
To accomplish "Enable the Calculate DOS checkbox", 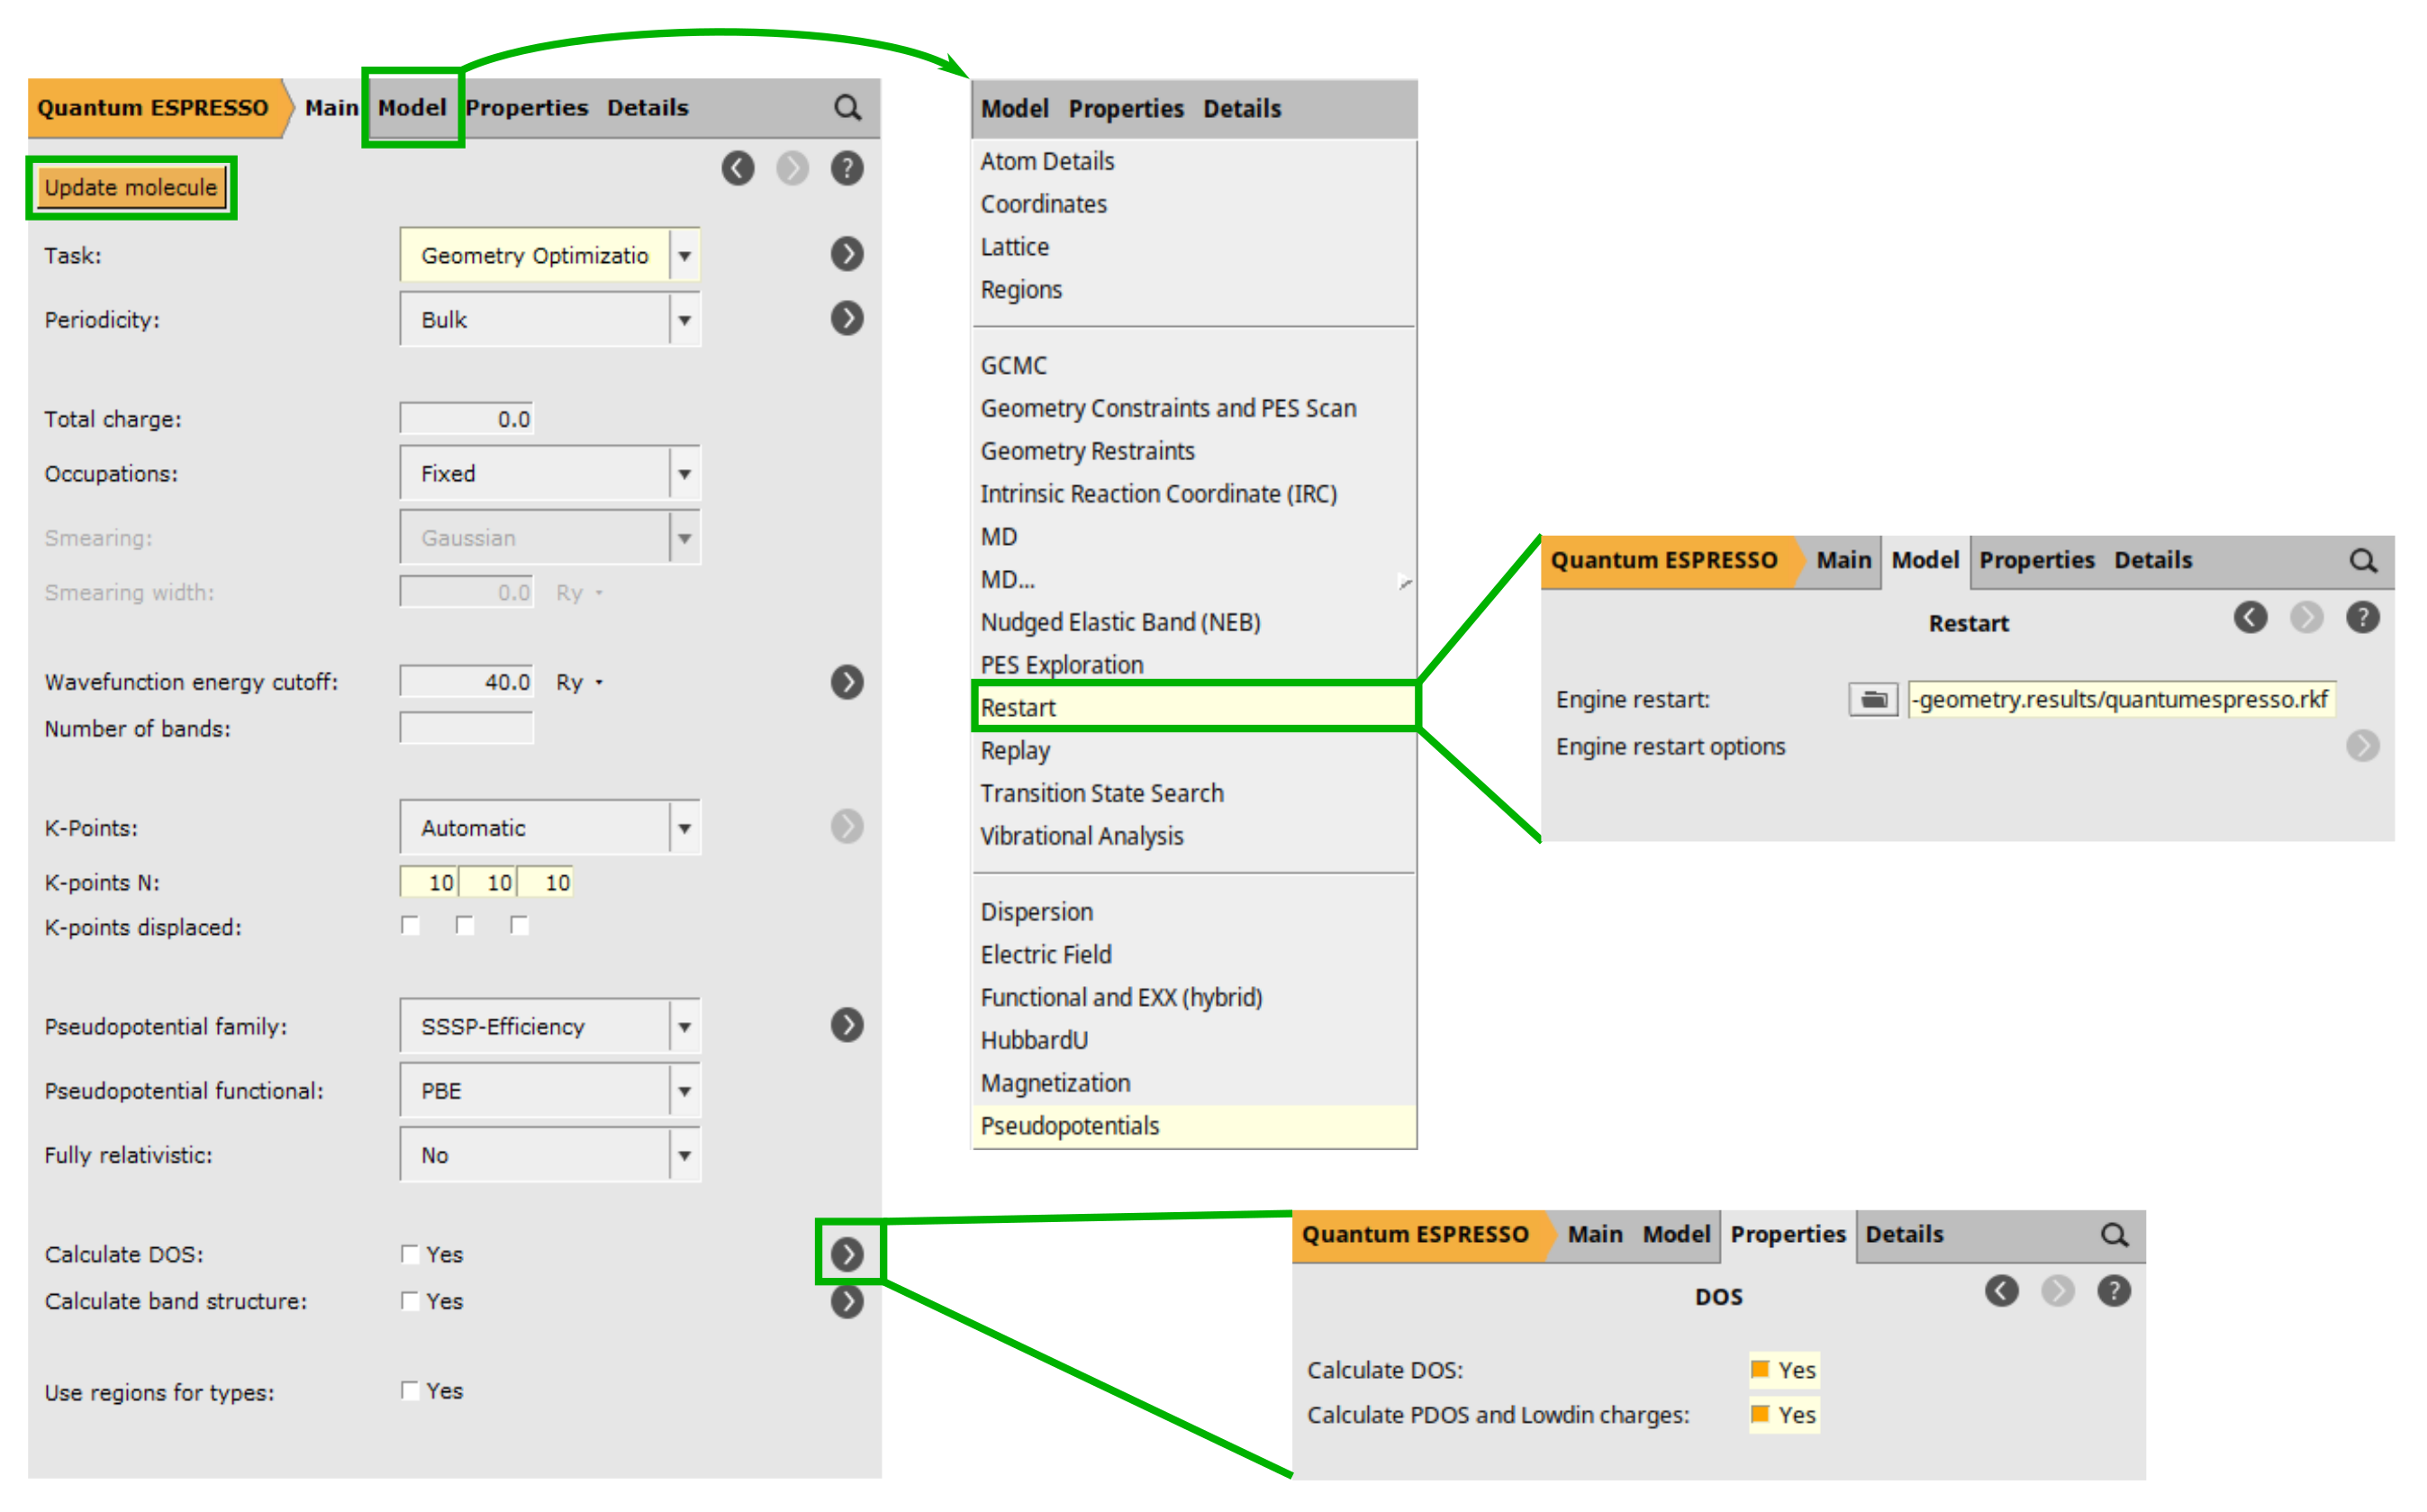I will tap(409, 1253).
